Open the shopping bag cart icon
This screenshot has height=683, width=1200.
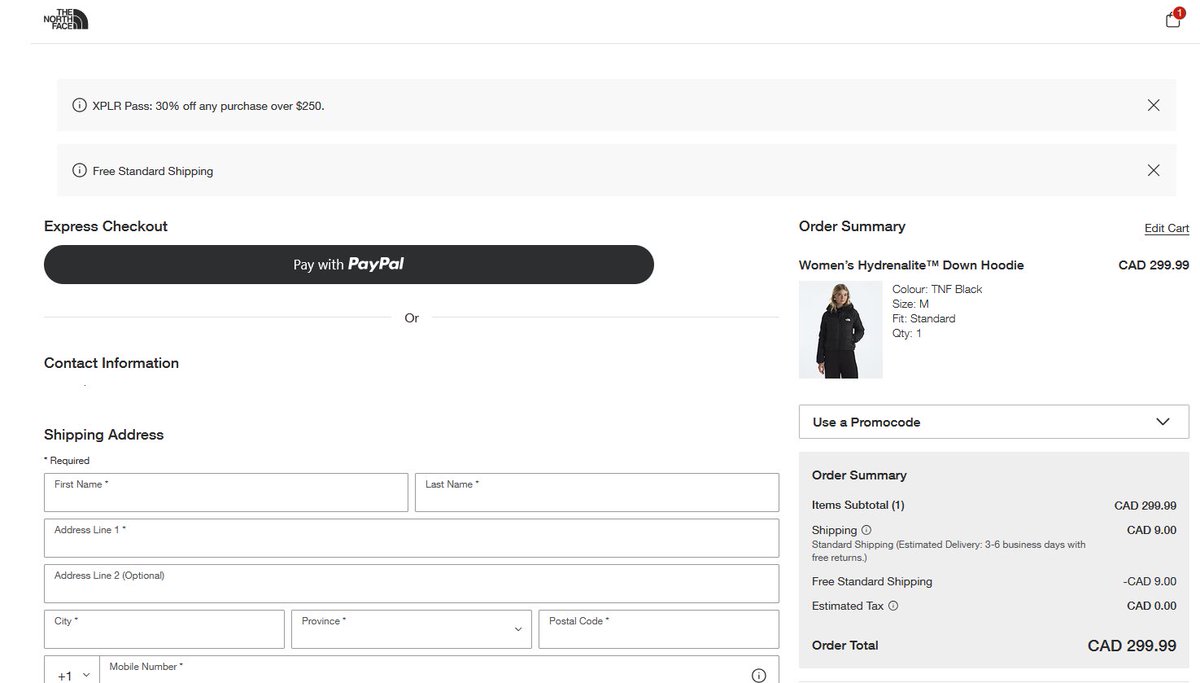click(1173, 19)
